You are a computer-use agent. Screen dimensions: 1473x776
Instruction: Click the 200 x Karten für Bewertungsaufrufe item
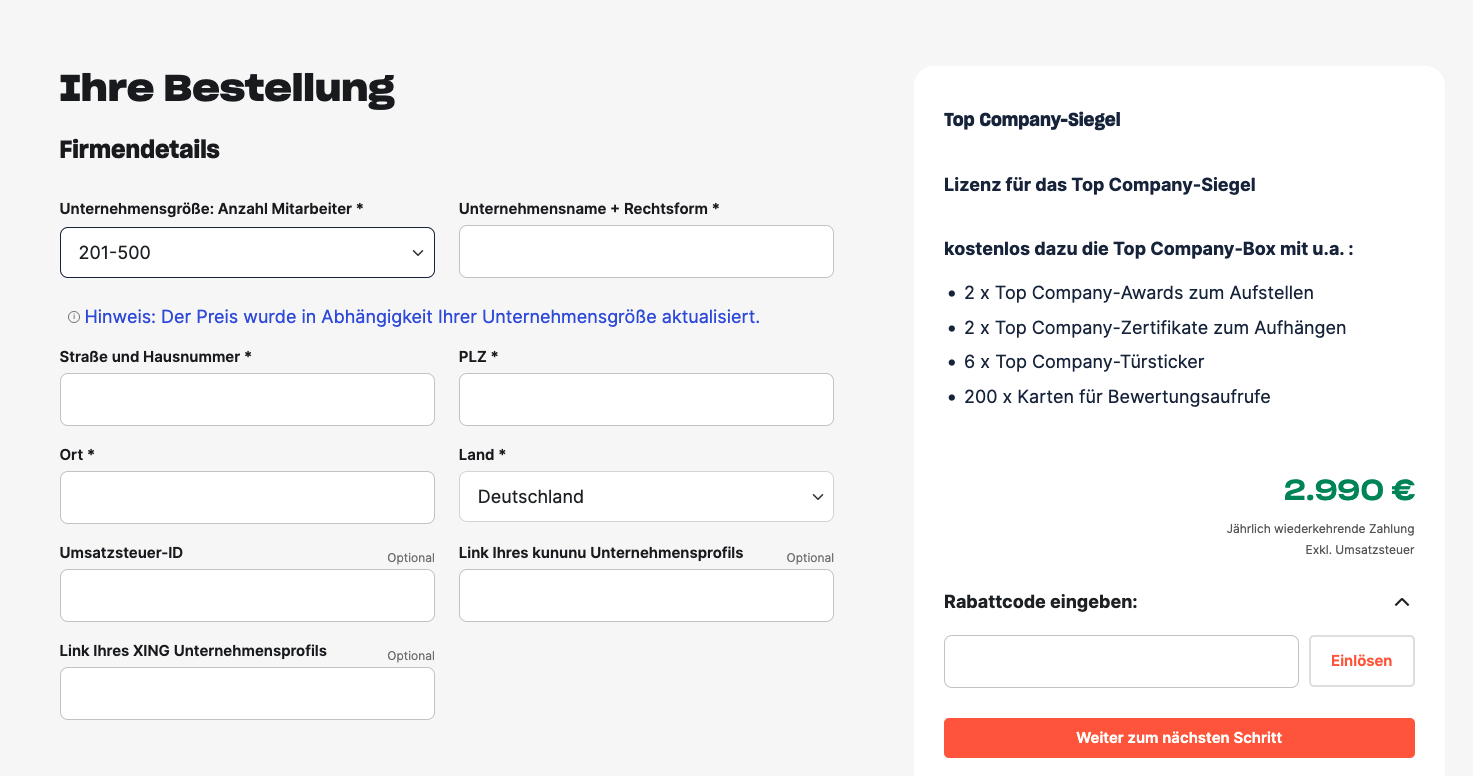click(x=1117, y=397)
